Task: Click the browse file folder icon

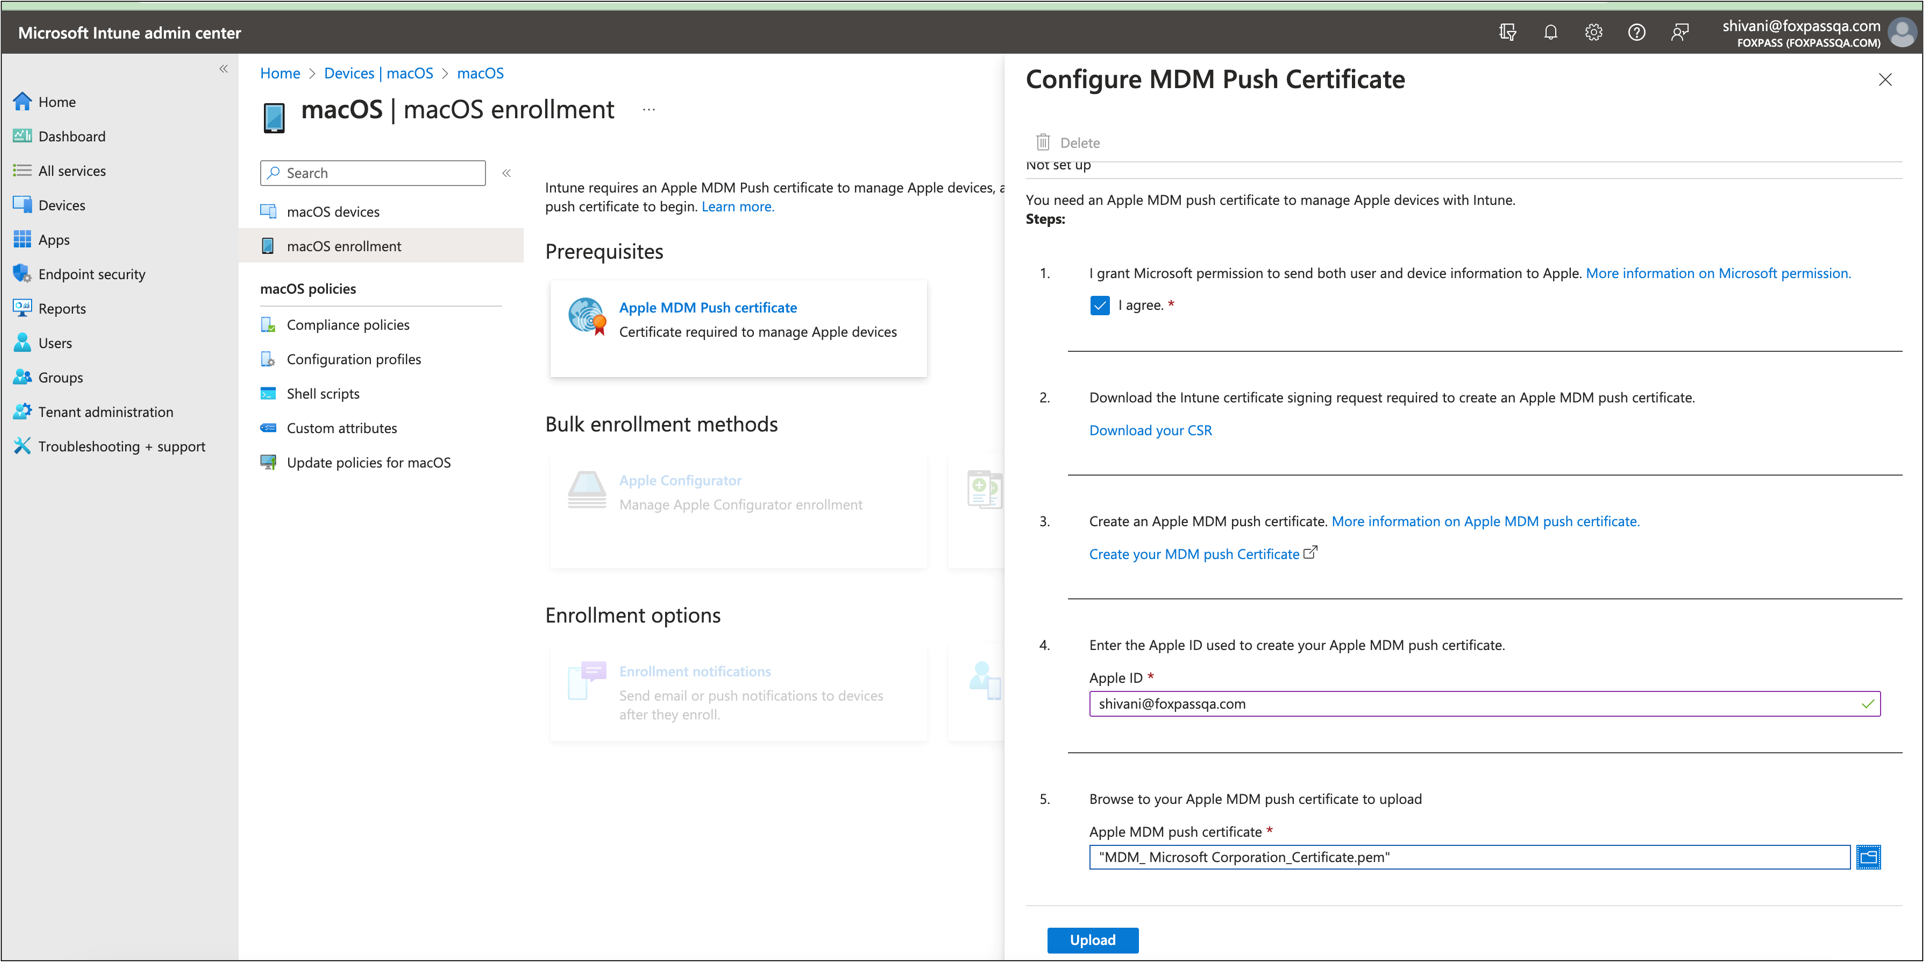Action: (1868, 857)
